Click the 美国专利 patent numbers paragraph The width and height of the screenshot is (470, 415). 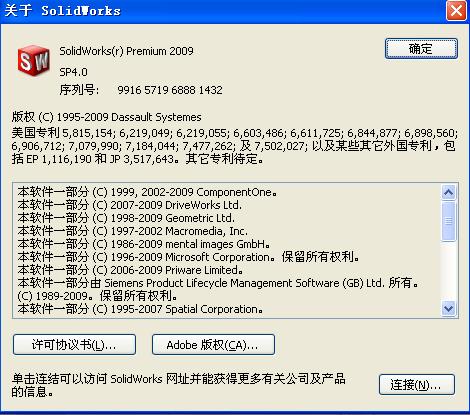235,146
